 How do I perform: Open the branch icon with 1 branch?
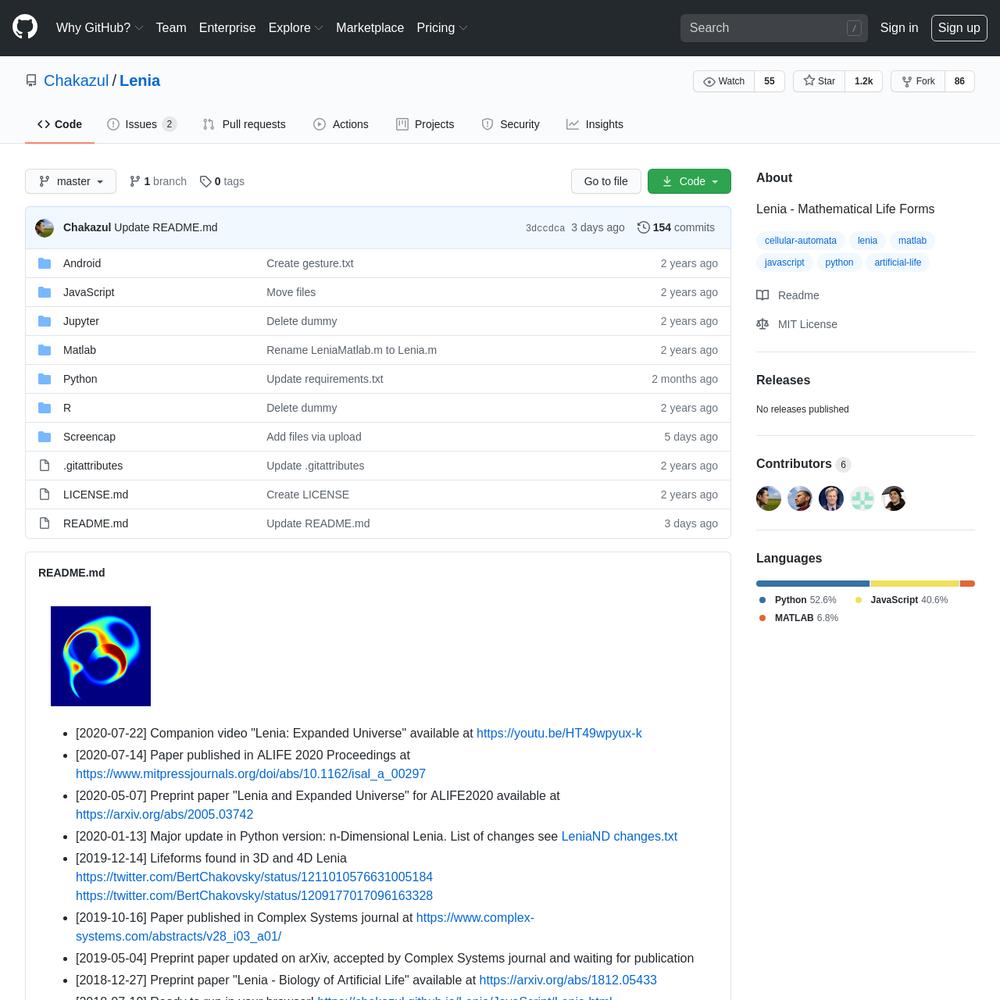(135, 181)
